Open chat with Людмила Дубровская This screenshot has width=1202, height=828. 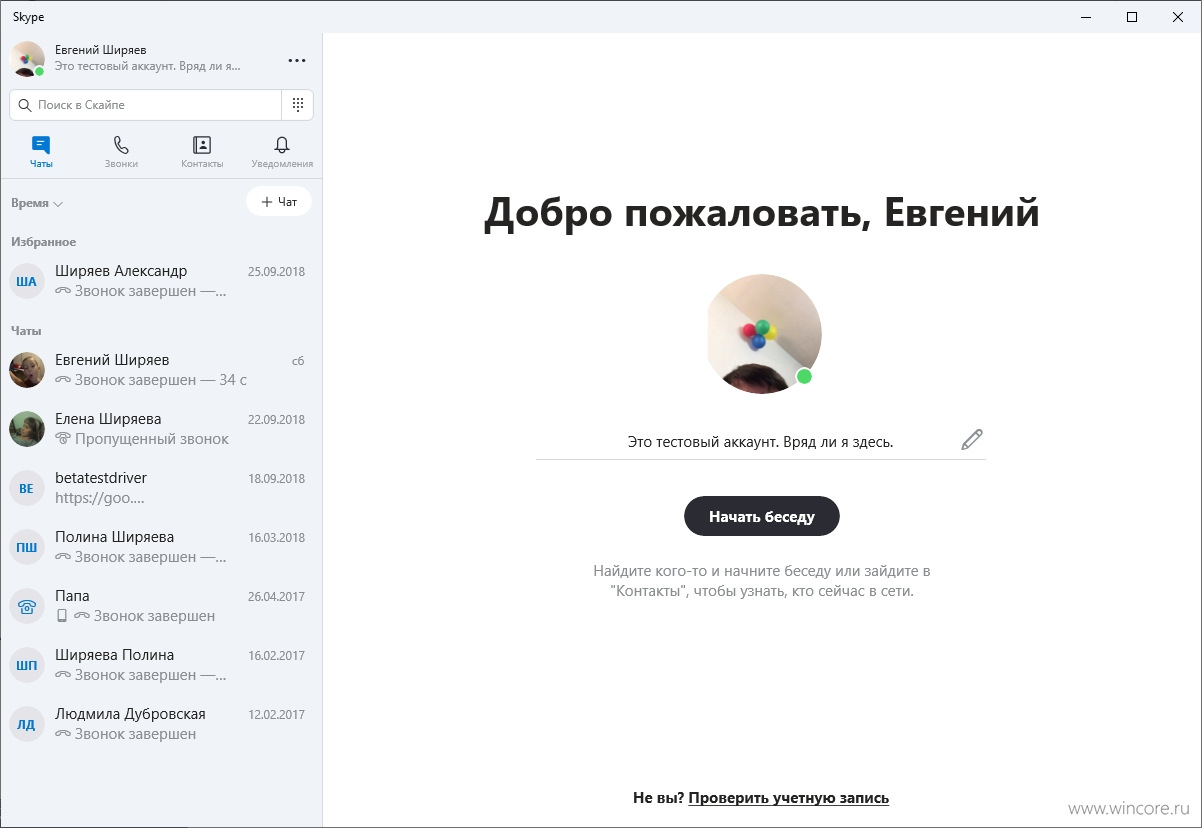coord(161,724)
